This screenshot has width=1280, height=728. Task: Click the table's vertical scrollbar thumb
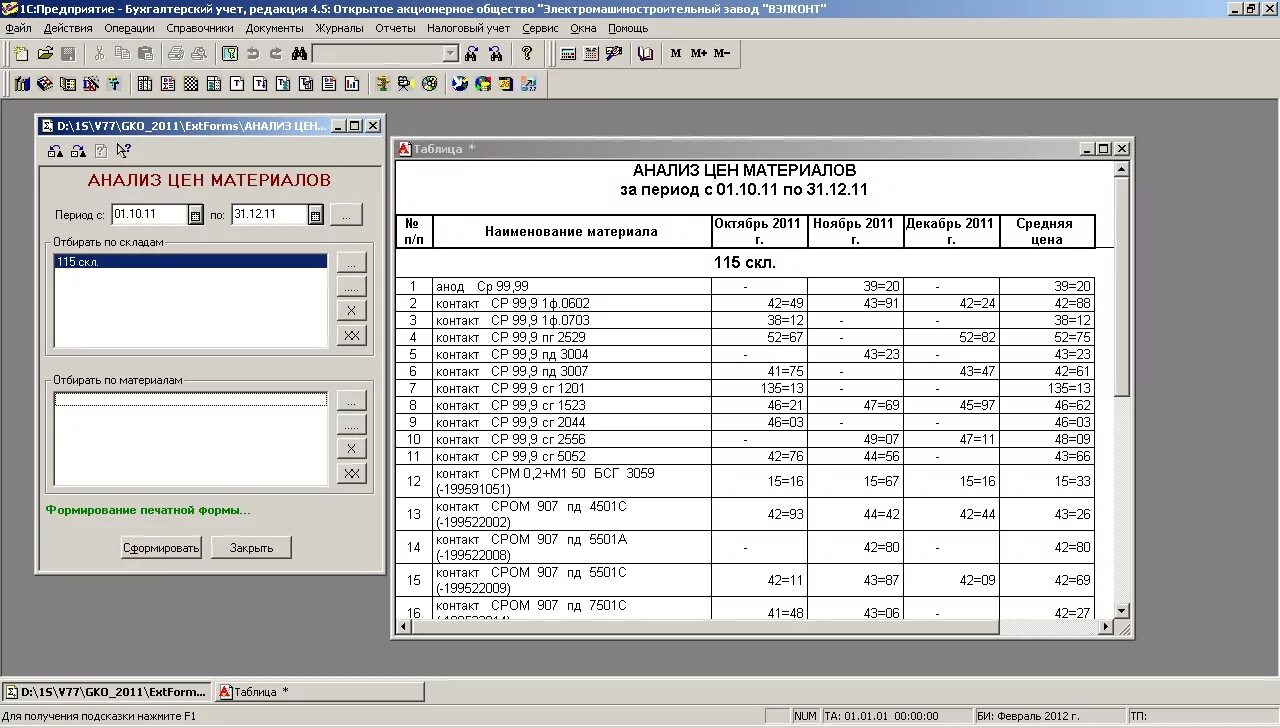coord(1122,285)
